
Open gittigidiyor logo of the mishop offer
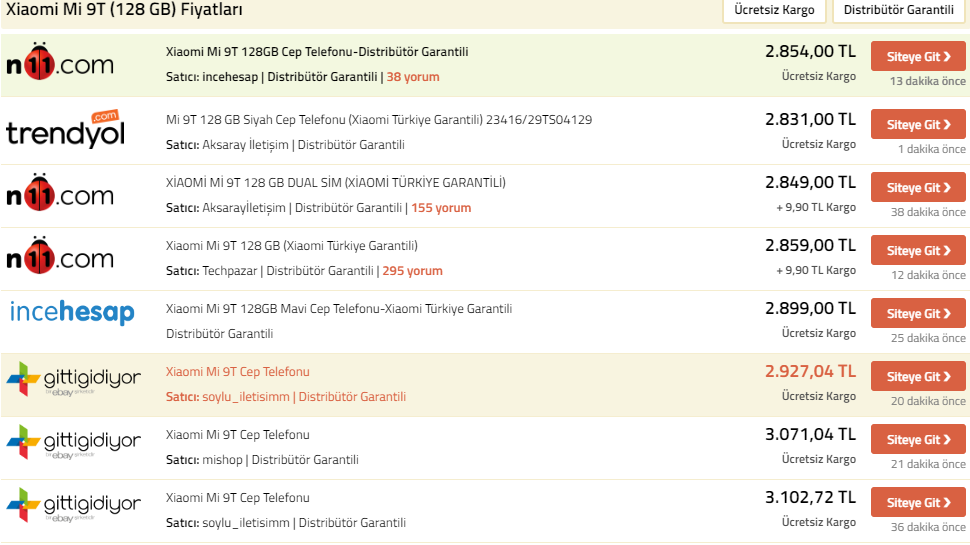(x=74, y=442)
